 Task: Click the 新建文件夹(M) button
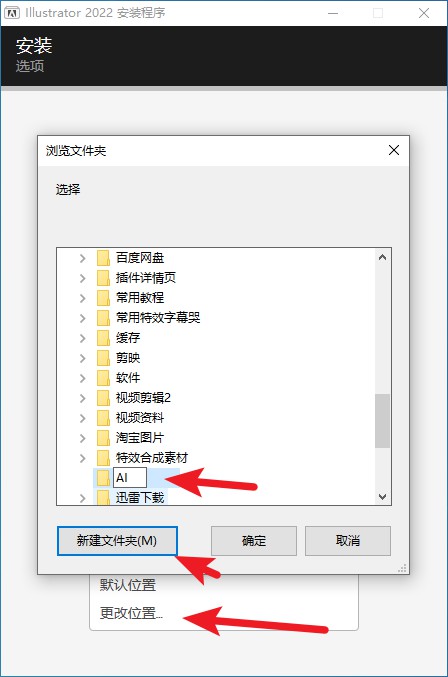[x=117, y=541]
